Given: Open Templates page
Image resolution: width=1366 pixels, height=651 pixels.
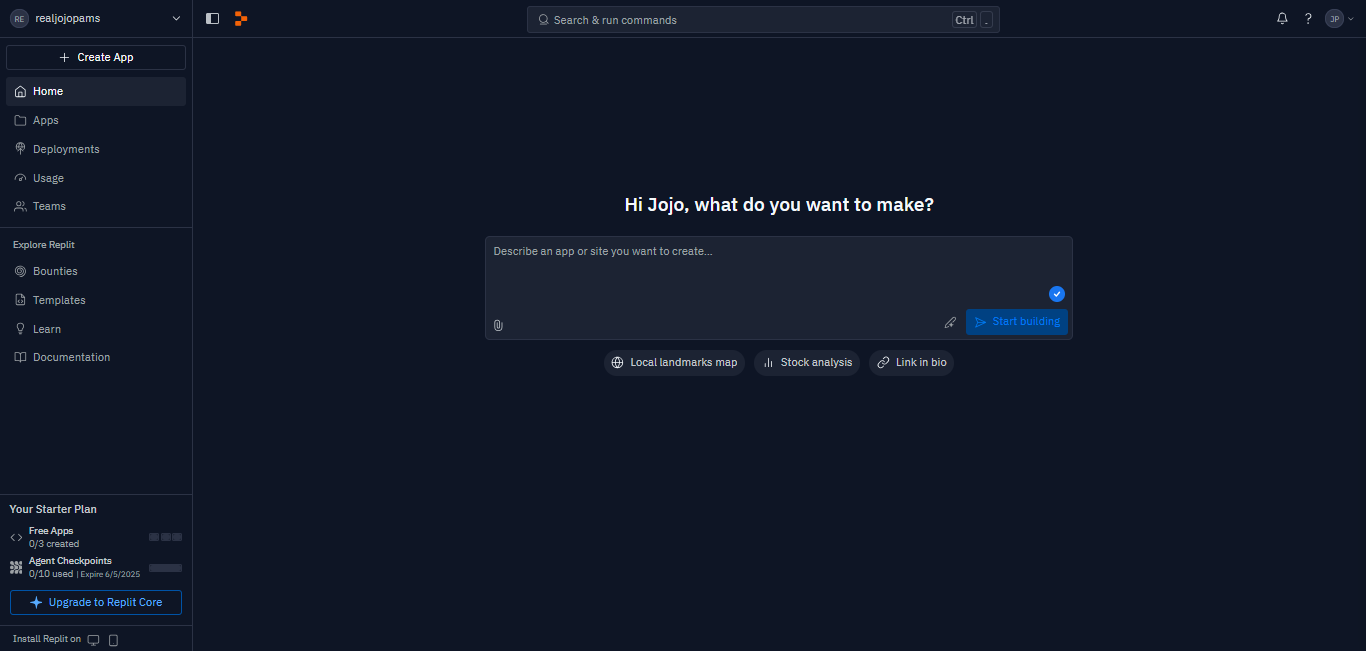Looking at the screenshot, I should pos(96,300).
